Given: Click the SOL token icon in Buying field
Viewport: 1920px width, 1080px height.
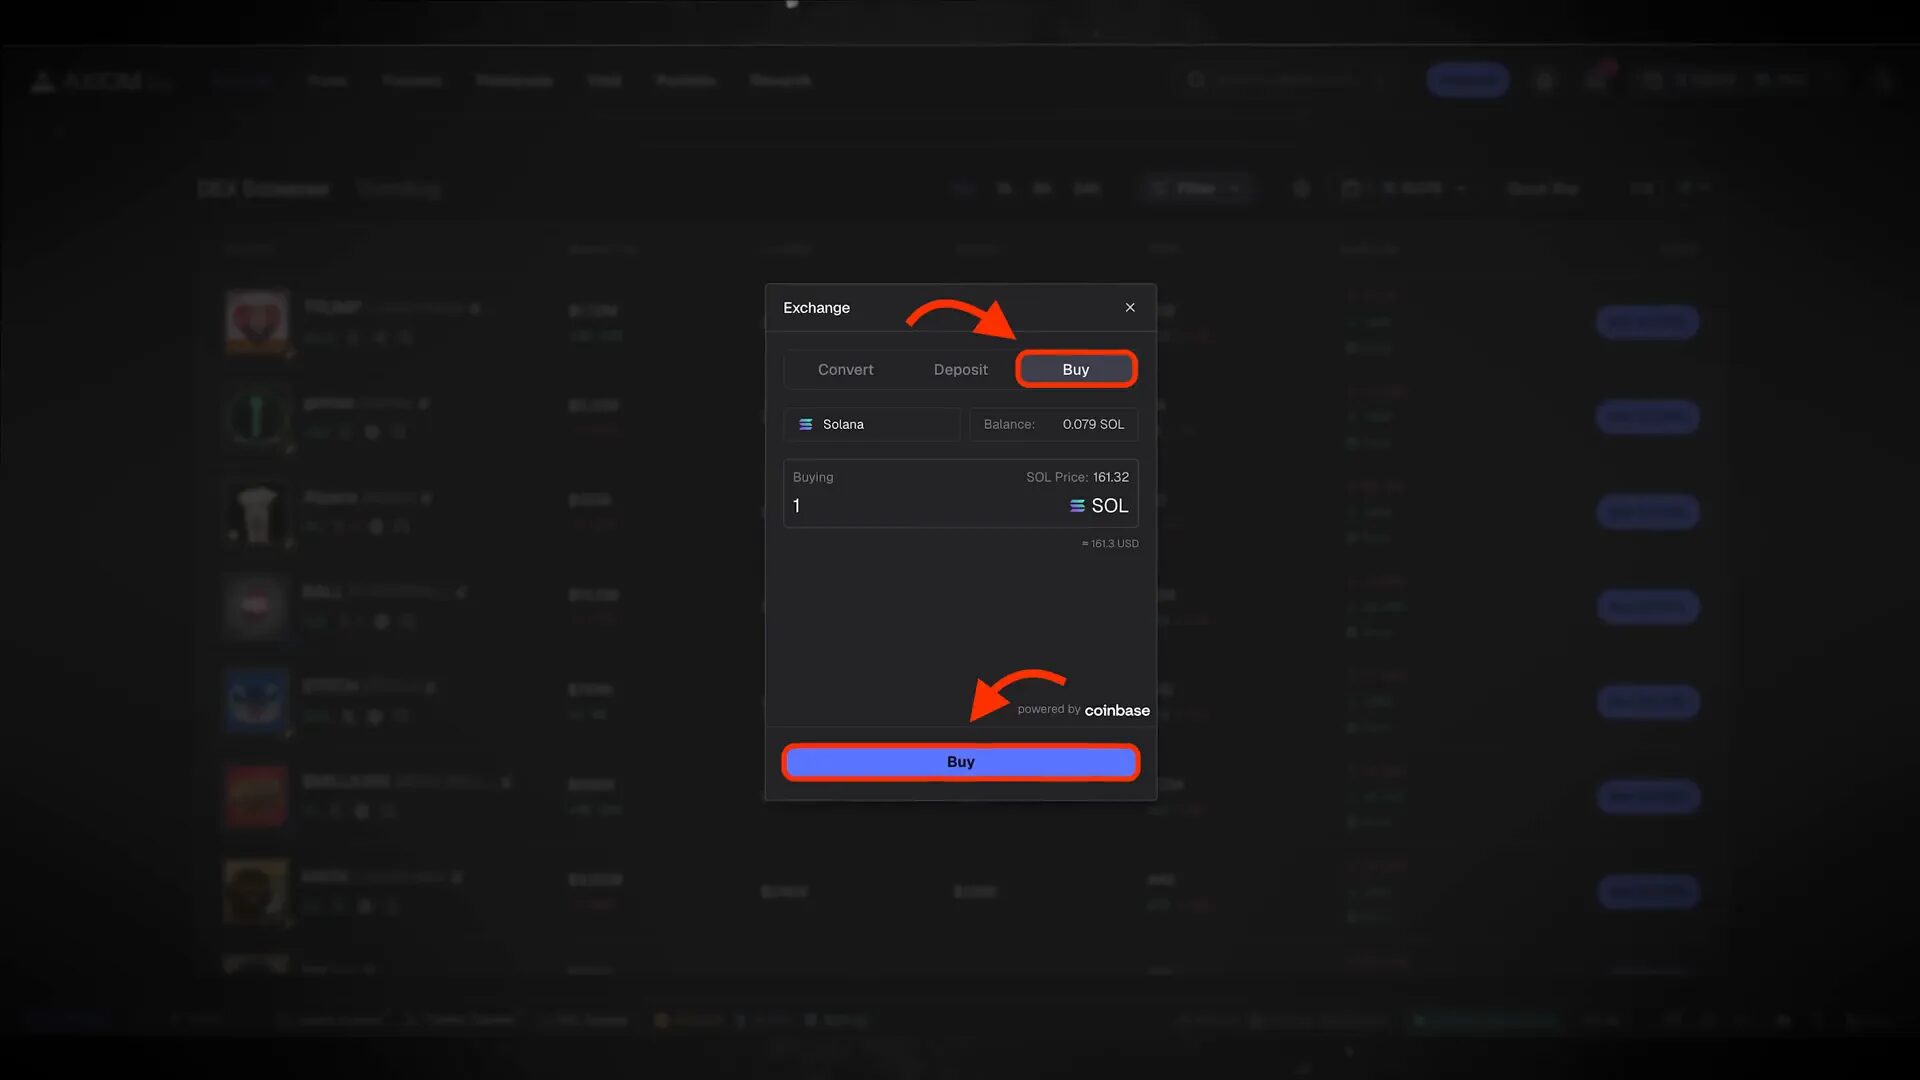Looking at the screenshot, I should point(1076,506).
